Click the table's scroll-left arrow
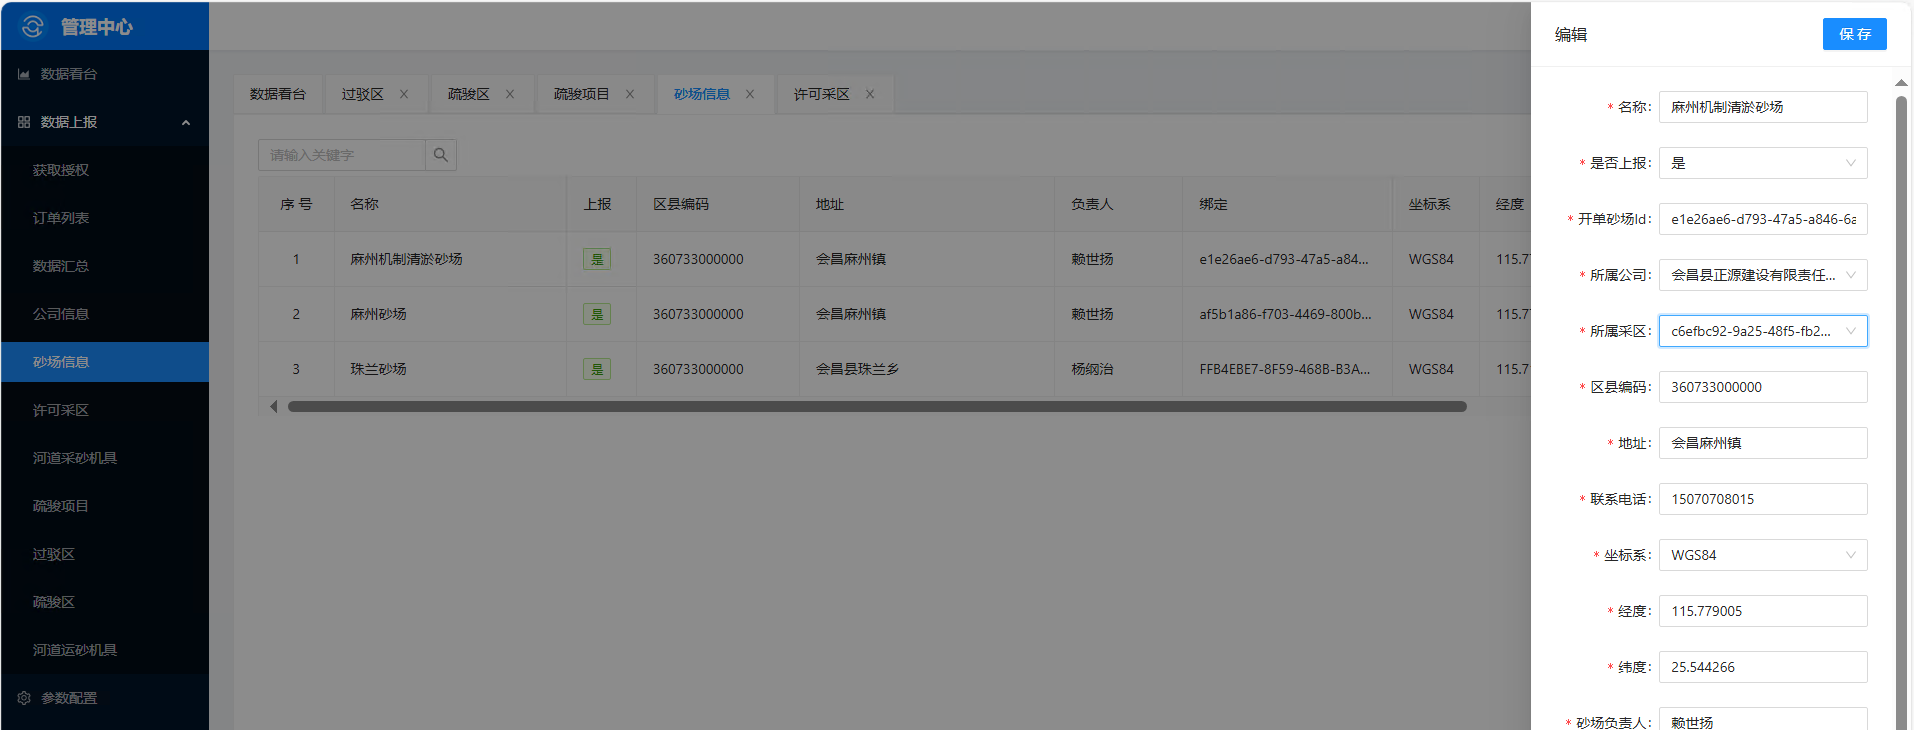1914x730 pixels. (x=273, y=407)
